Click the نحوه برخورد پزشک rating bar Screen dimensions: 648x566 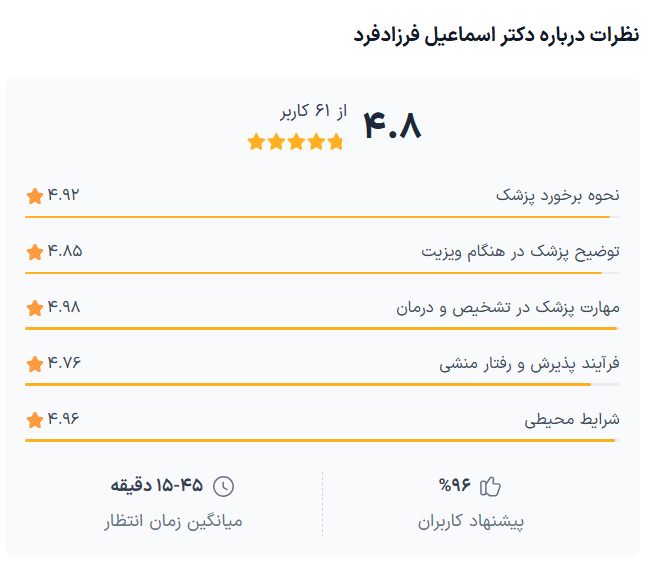[322, 216]
